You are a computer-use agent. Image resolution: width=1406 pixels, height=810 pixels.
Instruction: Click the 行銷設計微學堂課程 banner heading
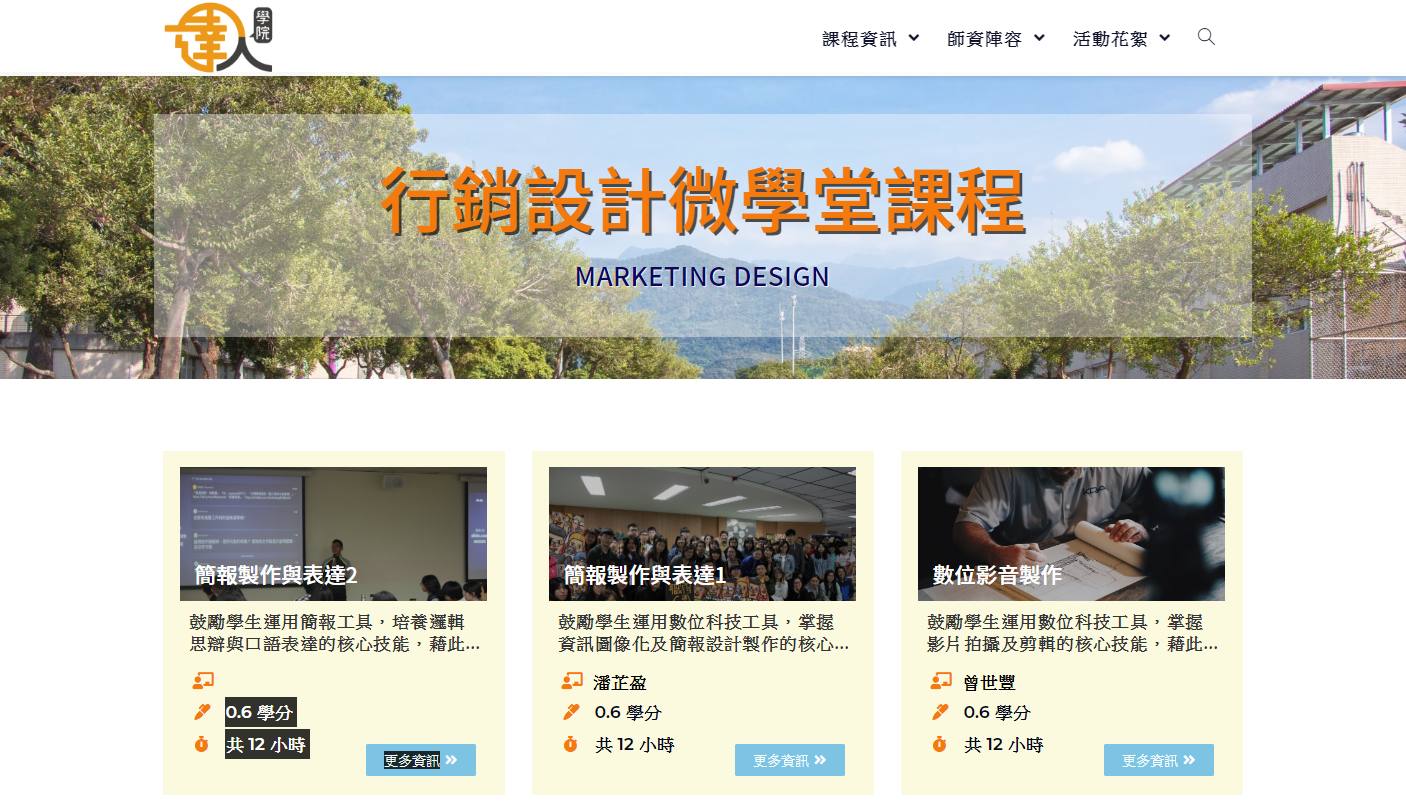[703, 200]
